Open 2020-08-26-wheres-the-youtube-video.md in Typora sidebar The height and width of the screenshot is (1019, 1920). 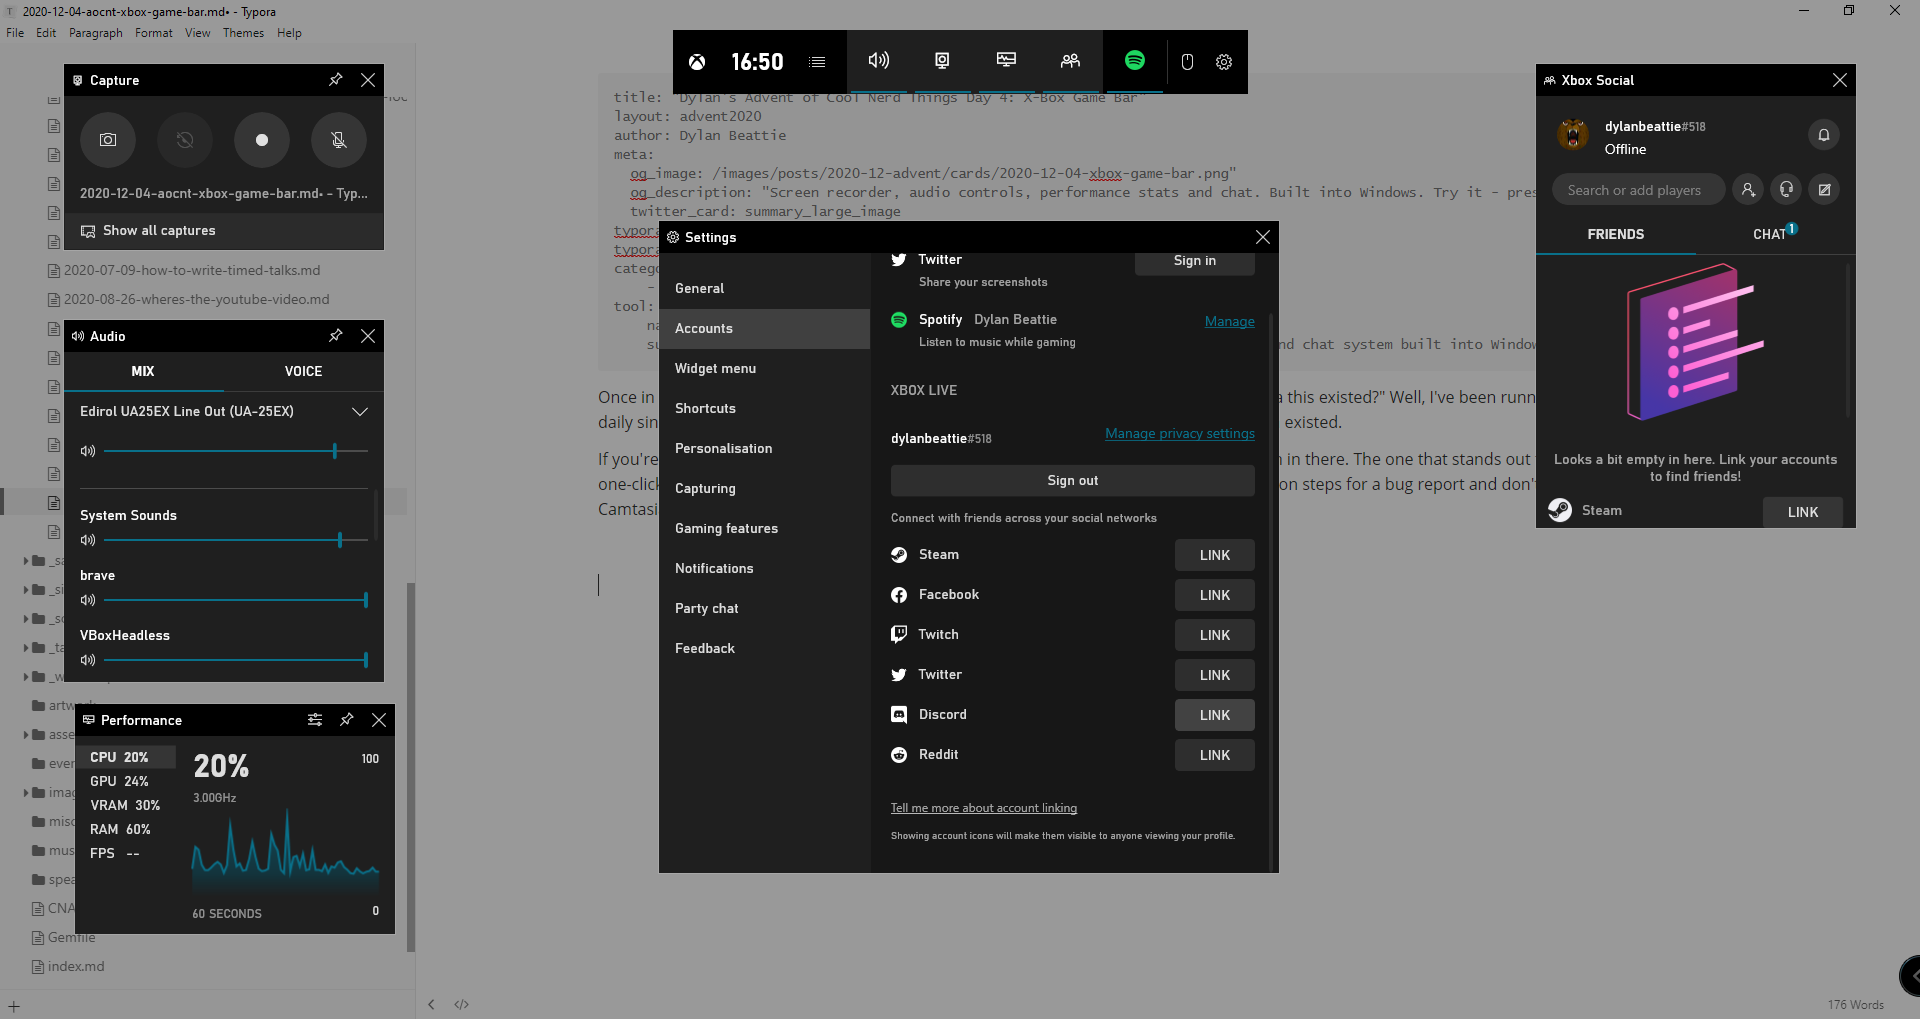(196, 299)
